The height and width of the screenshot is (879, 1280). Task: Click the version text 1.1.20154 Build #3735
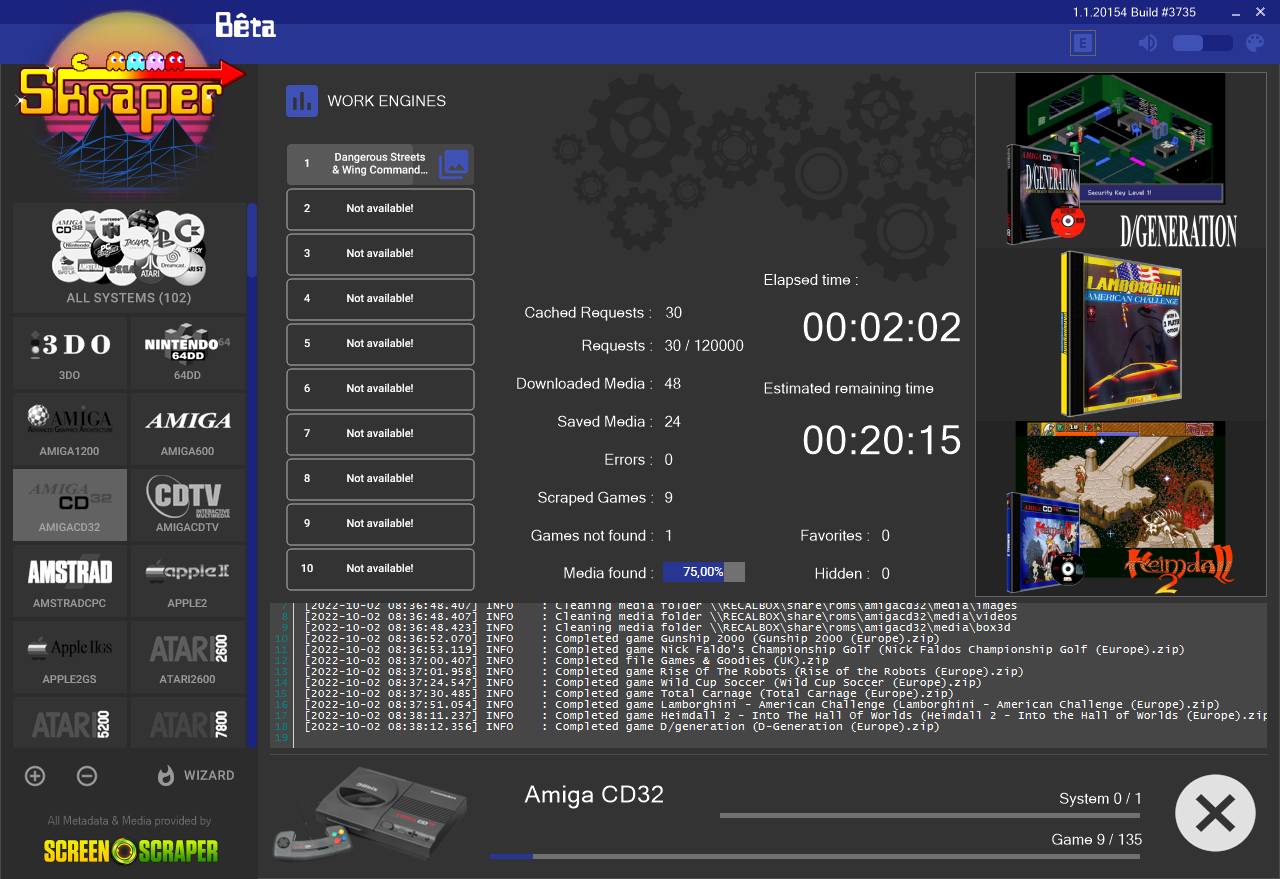pos(1134,12)
